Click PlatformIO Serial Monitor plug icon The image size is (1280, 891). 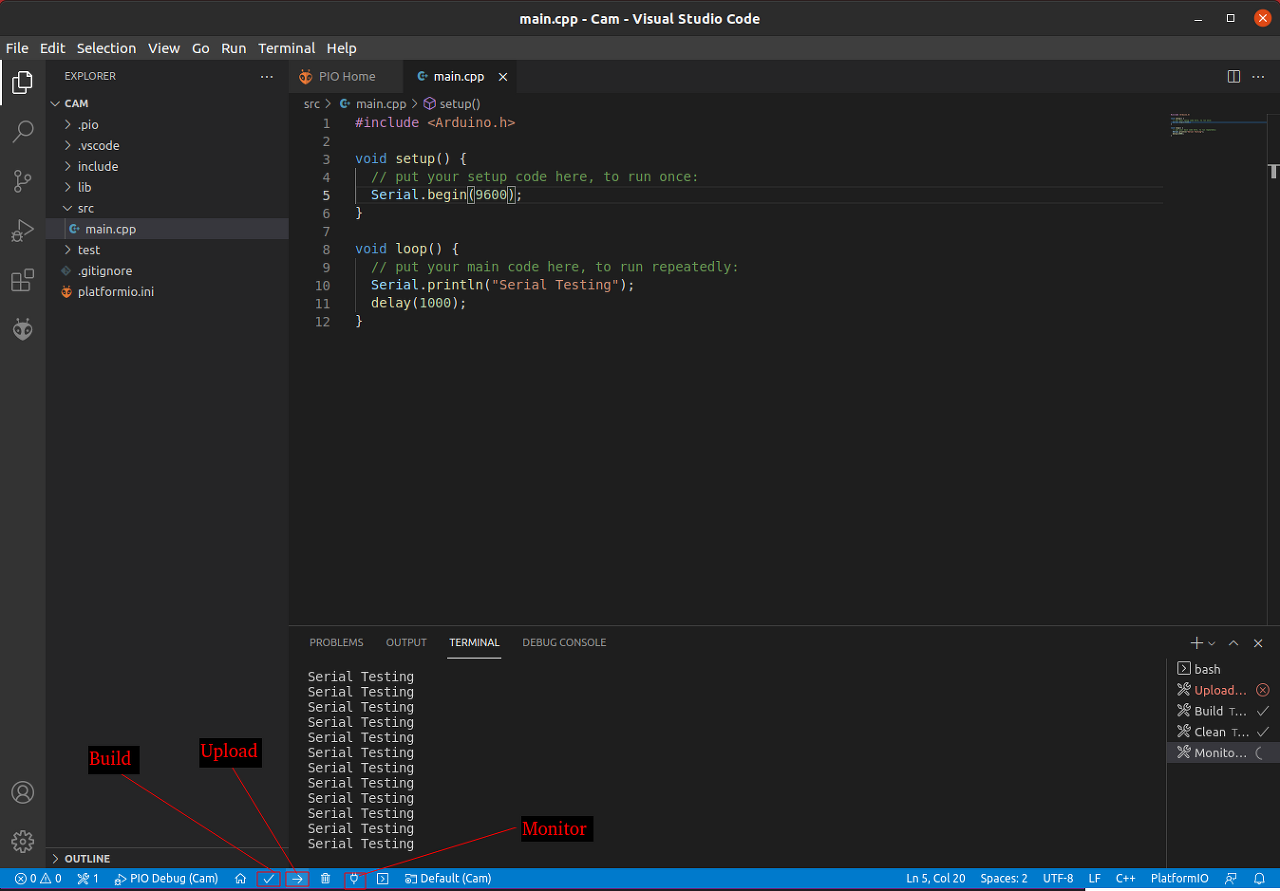[353, 879]
